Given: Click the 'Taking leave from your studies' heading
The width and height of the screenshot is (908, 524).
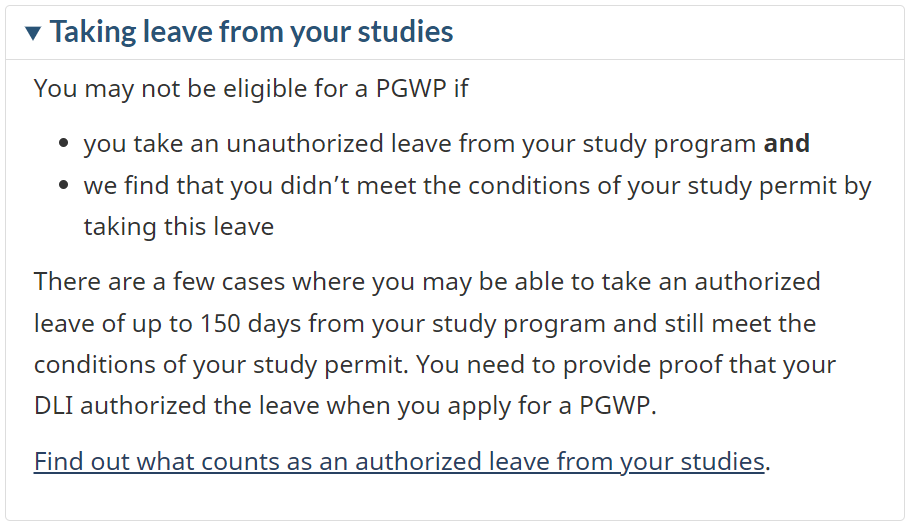Looking at the screenshot, I should [251, 32].
